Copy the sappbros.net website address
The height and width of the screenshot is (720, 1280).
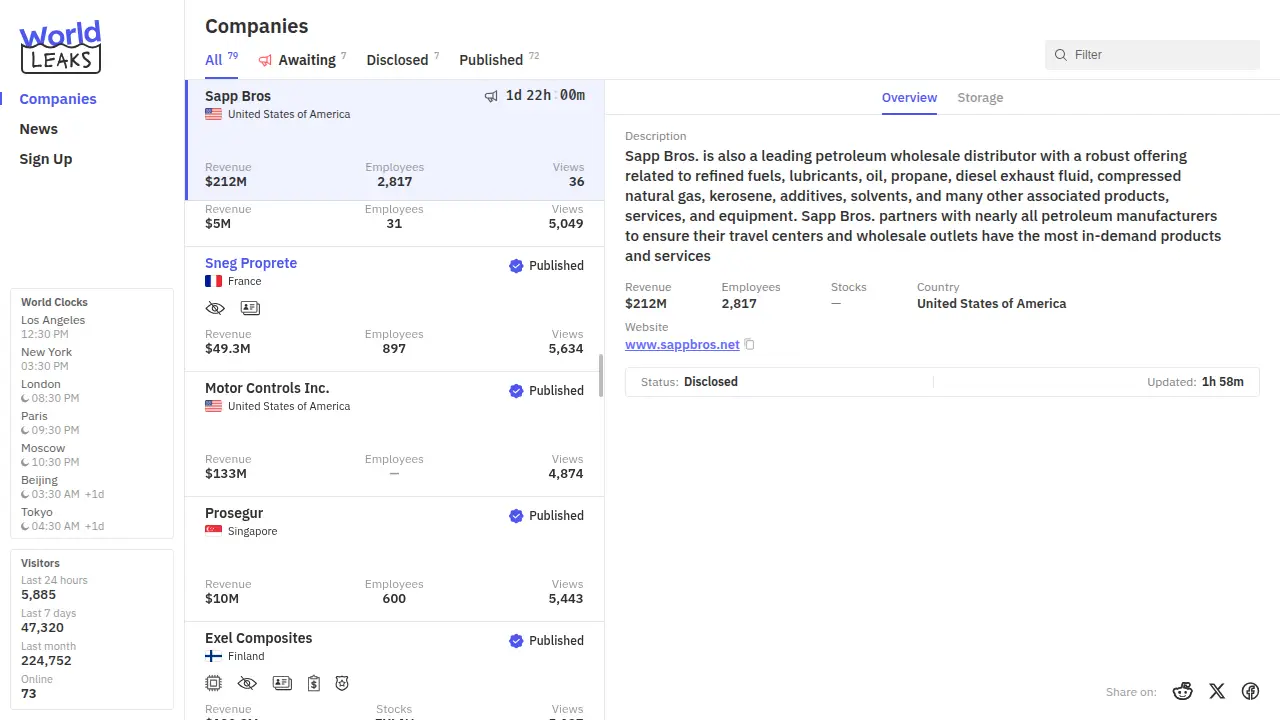(749, 345)
